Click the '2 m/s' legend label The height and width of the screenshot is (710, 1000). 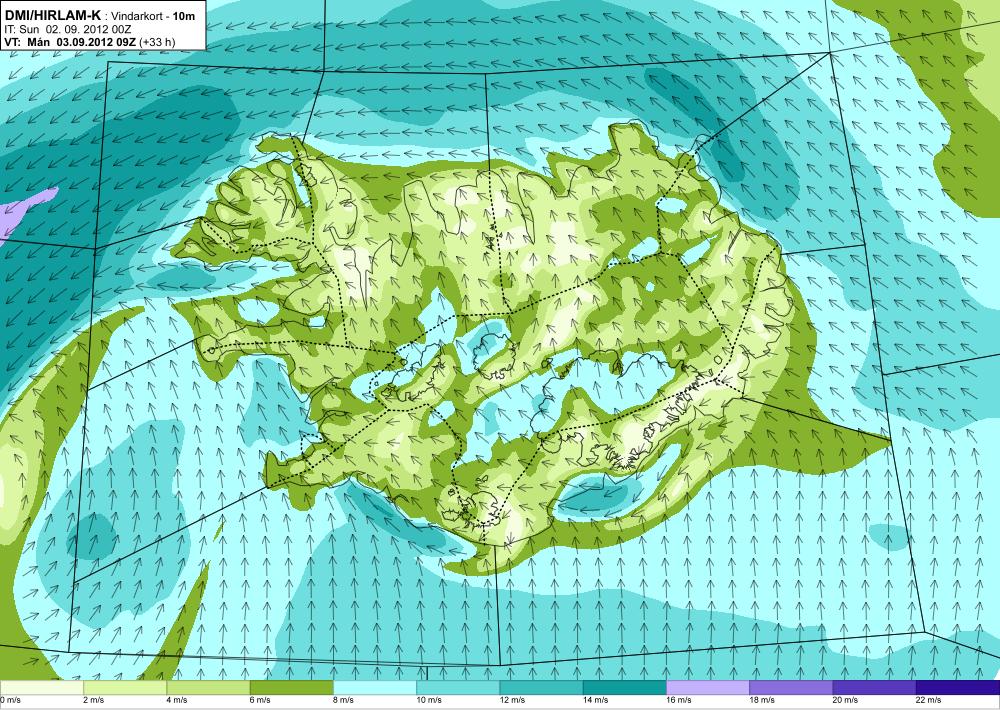tap(94, 700)
